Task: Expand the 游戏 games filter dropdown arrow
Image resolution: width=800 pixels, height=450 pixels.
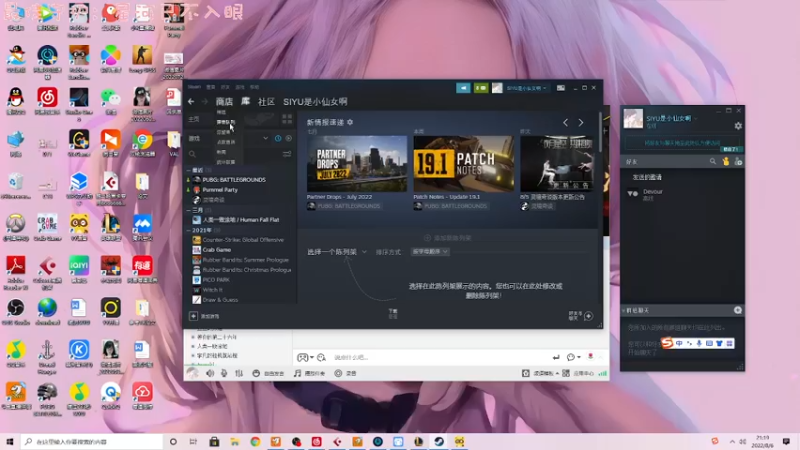Action: 265,138
